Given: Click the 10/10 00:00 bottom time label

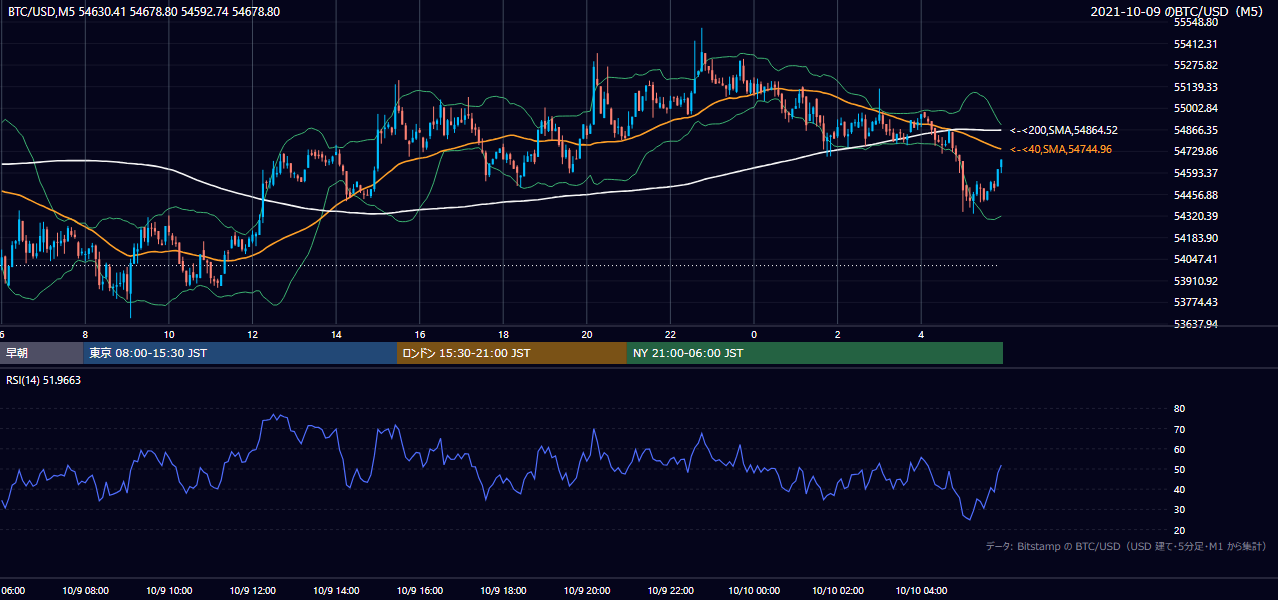Looking at the screenshot, I should tap(754, 590).
